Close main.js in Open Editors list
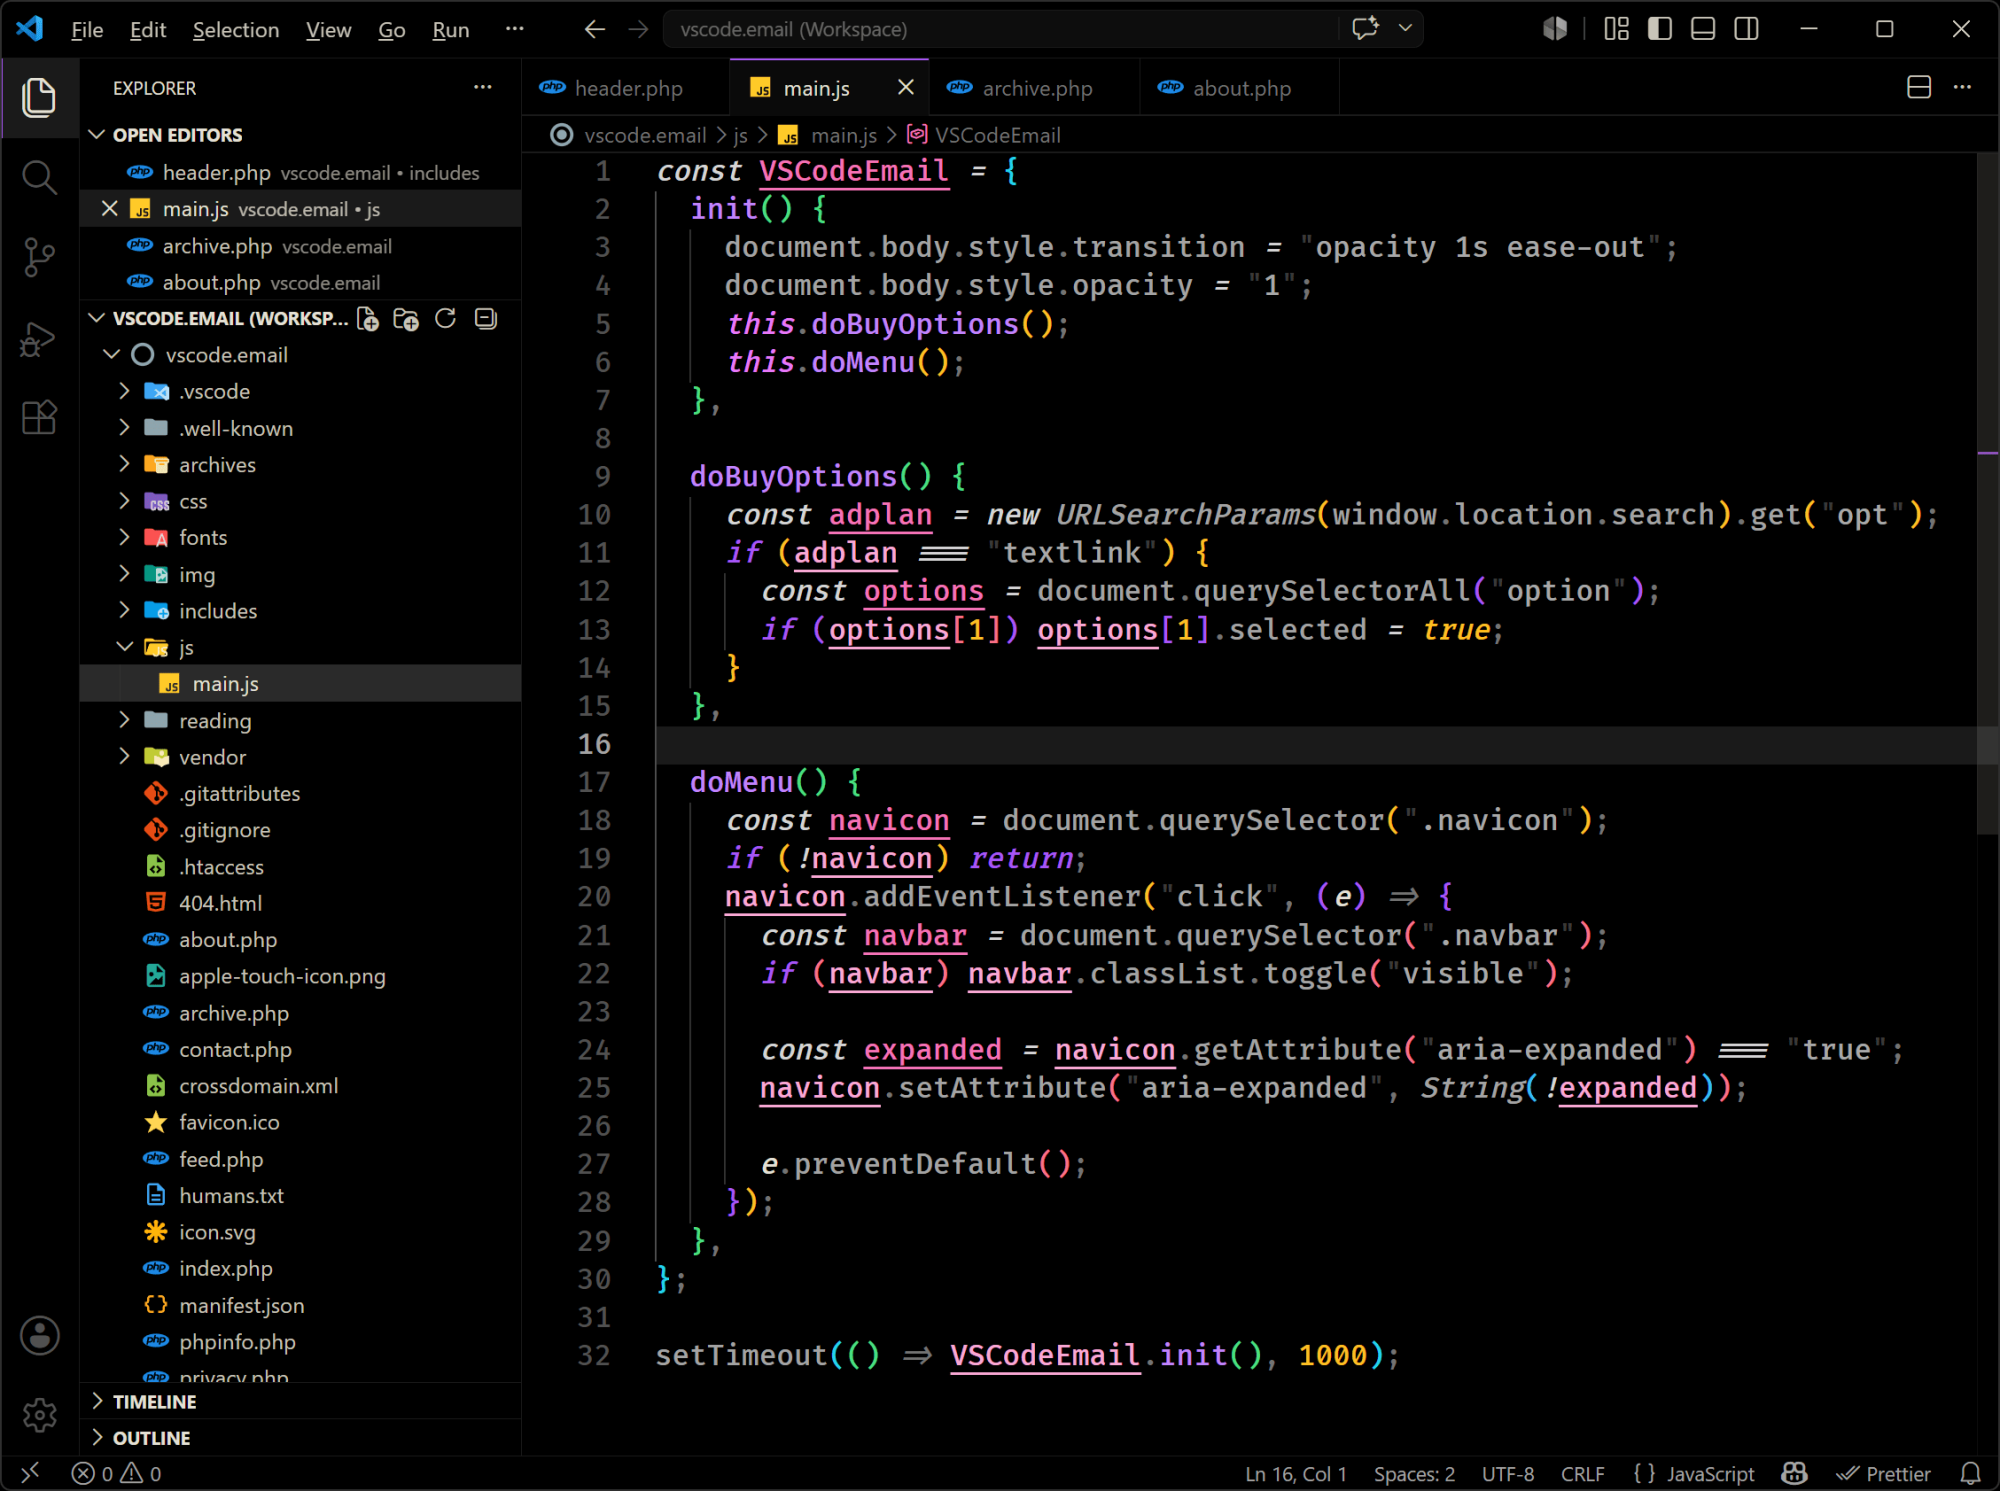Image resolution: width=2000 pixels, height=1491 pixels. [x=110, y=209]
